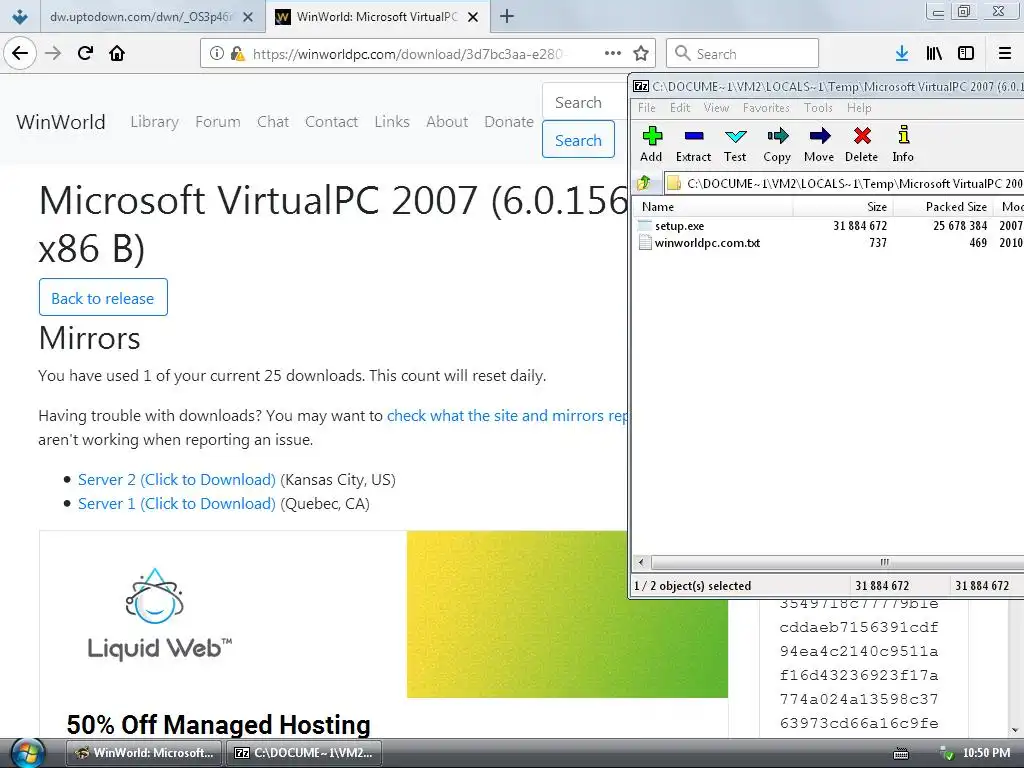Go up one folder level in 7-Zip

click(644, 184)
